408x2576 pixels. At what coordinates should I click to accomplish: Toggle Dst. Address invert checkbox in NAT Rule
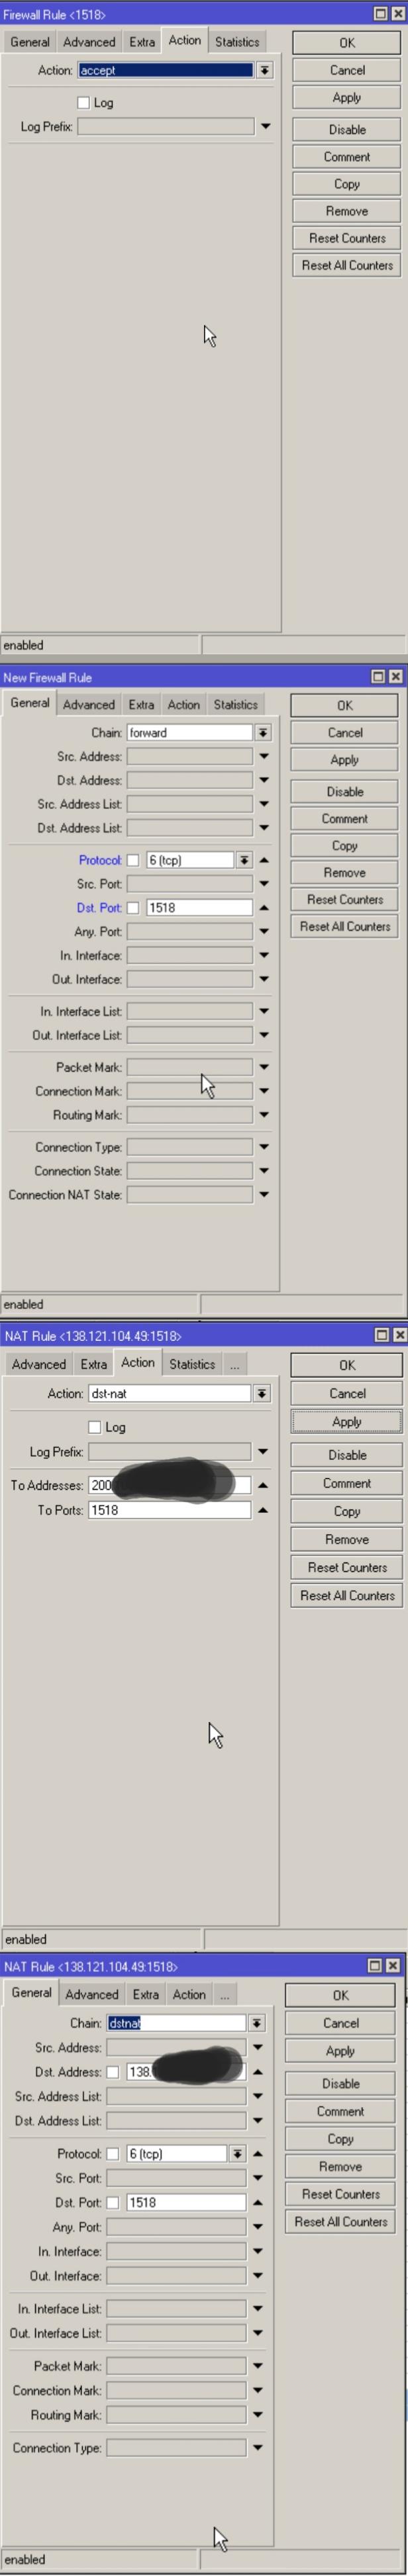pyautogui.click(x=113, y=2072)
